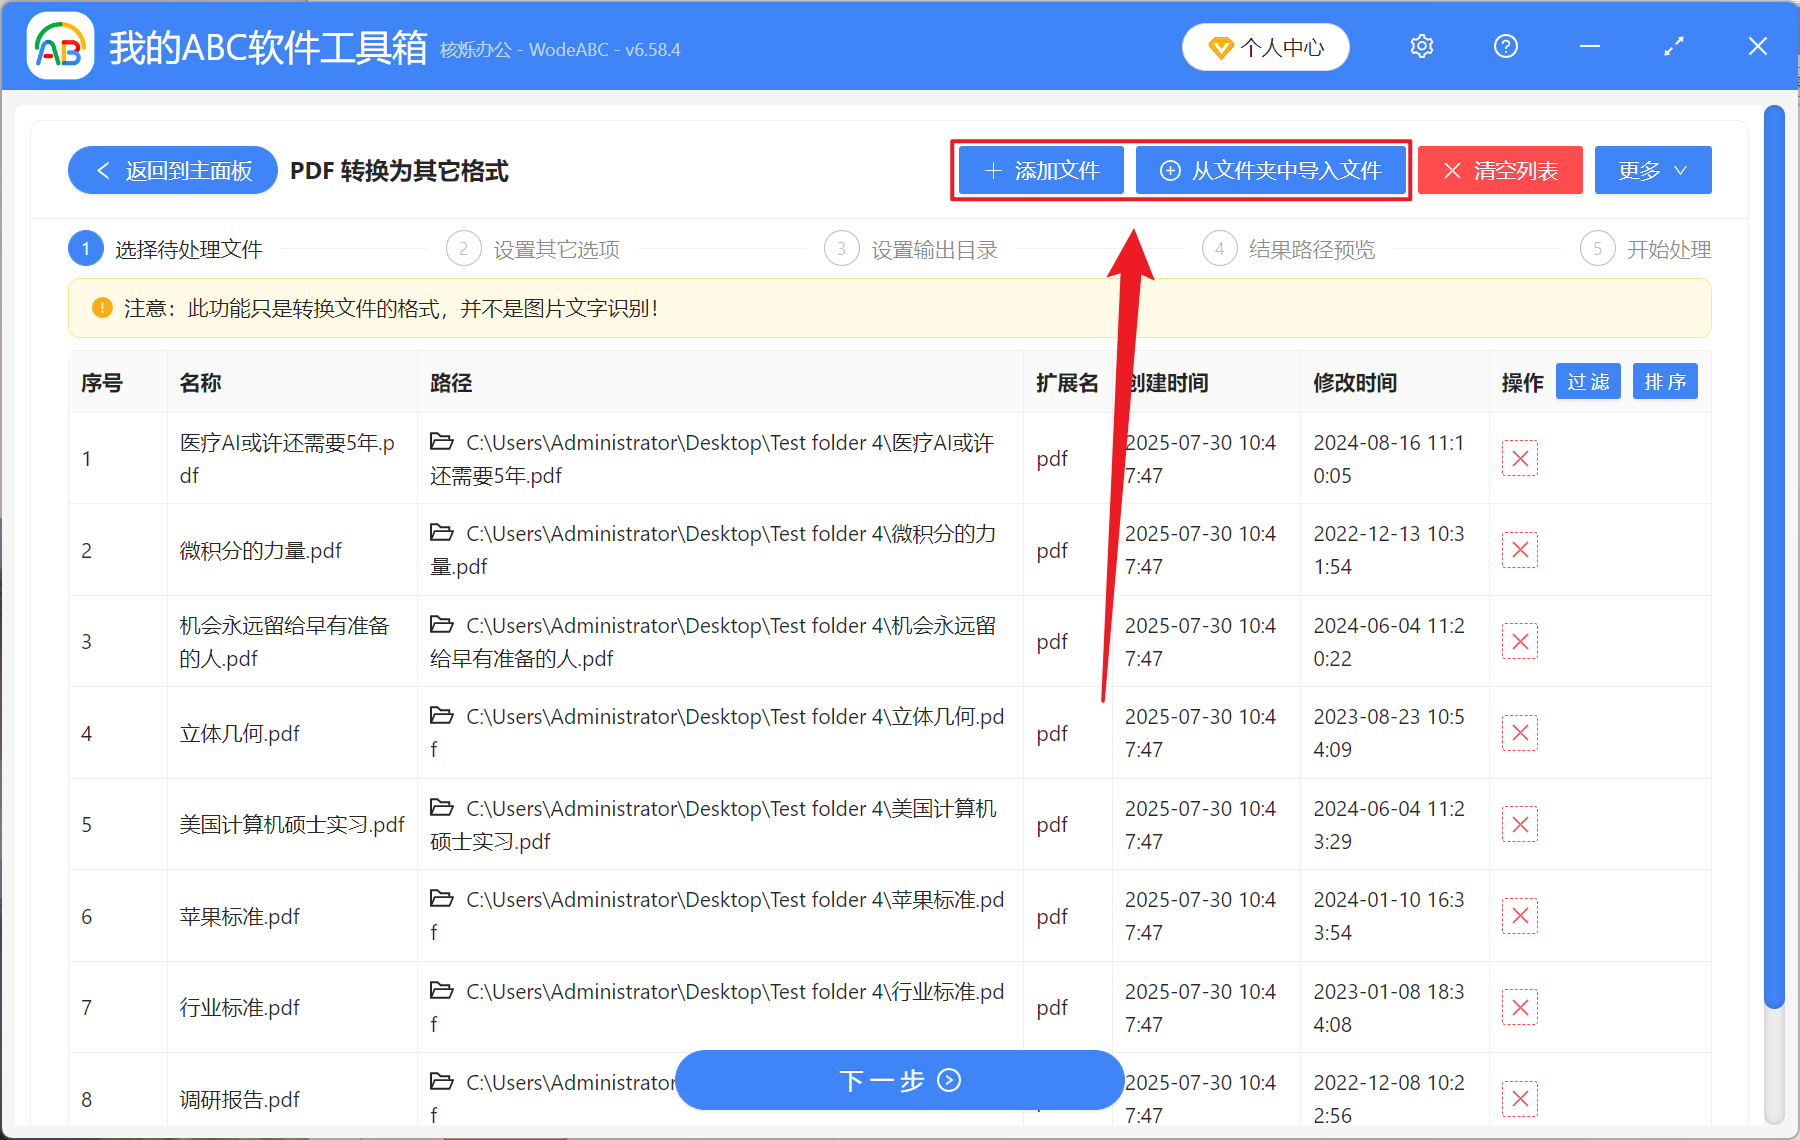Return to main panel via 返回到主面板
The width and height of the screenshot is (1800, 1140).
pyautogui.click(x=172, y=170)
